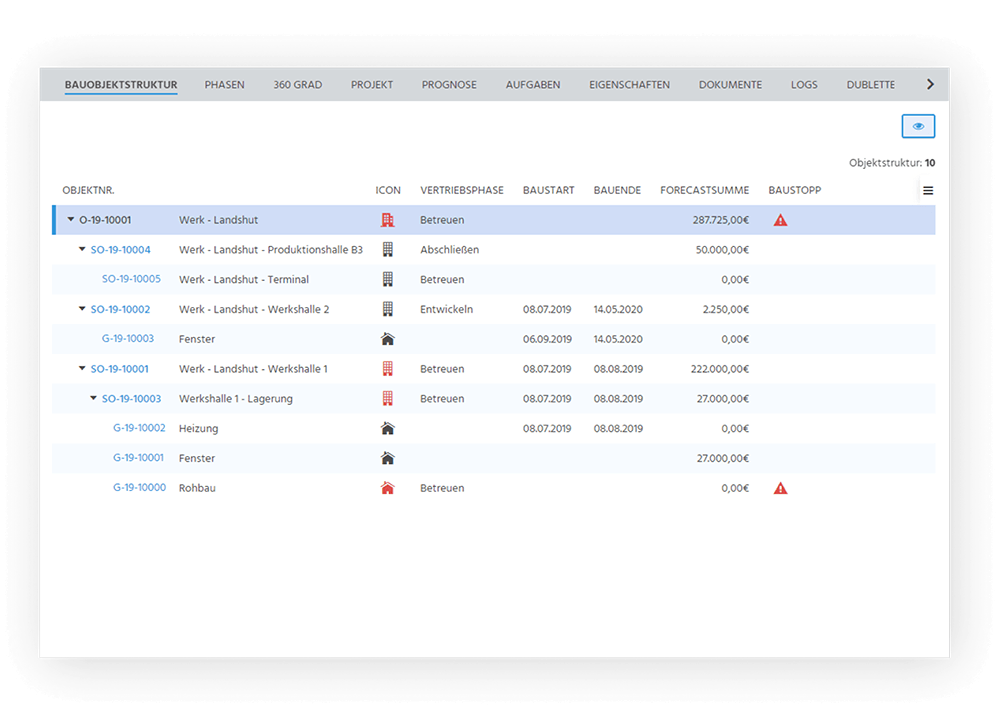Image resolution: width=1000 pixels, height=720 pixels.
Task: Toggle the eye view button
Action: point(918,126)
